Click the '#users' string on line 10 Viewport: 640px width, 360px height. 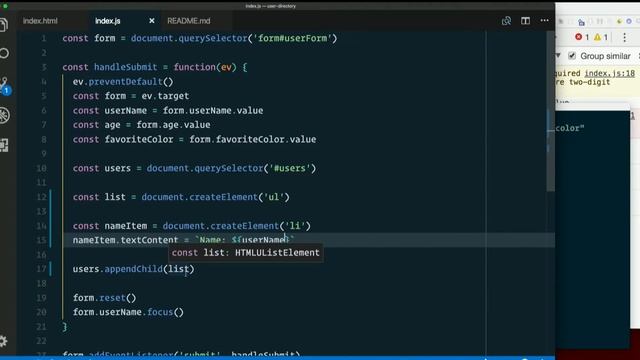[290, 168]
